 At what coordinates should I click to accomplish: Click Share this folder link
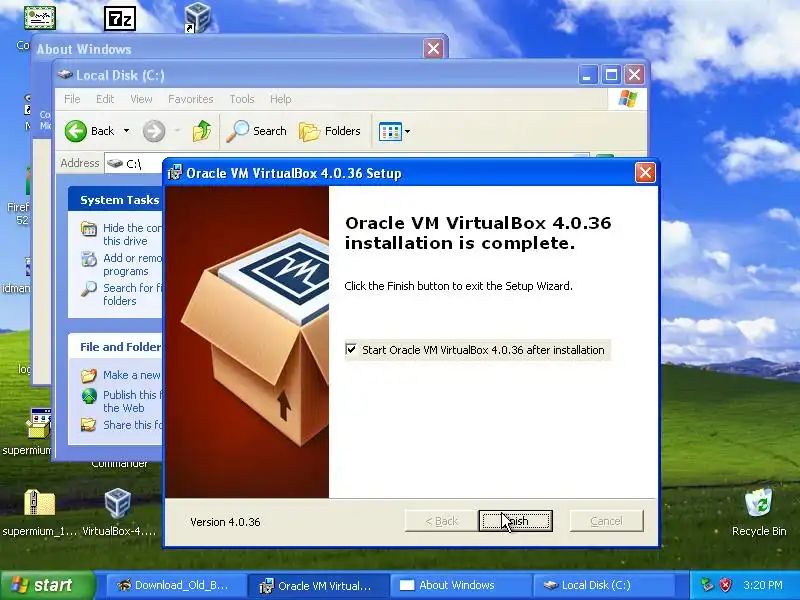pos(132,425)
